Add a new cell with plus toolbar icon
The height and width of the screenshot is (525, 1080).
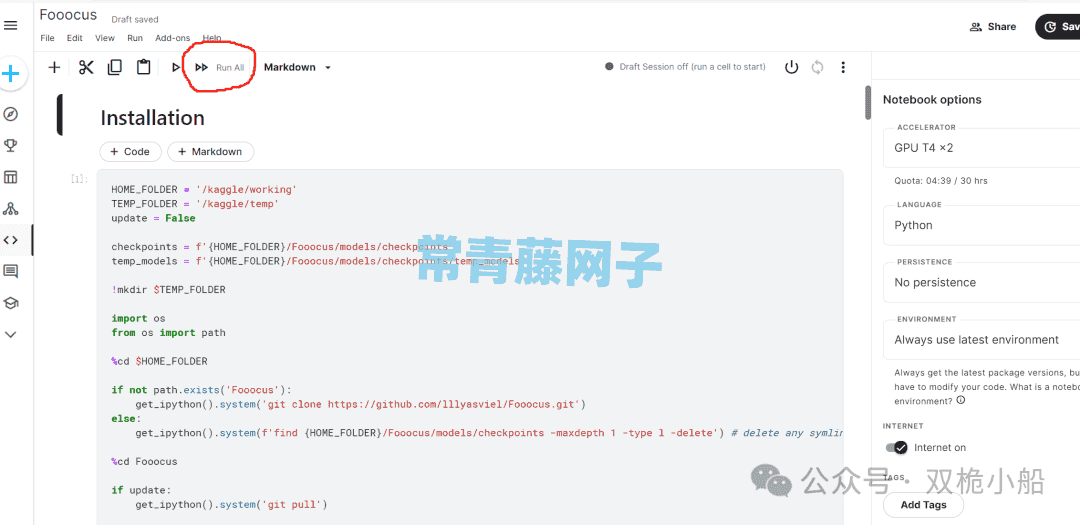tap(54, 67)
